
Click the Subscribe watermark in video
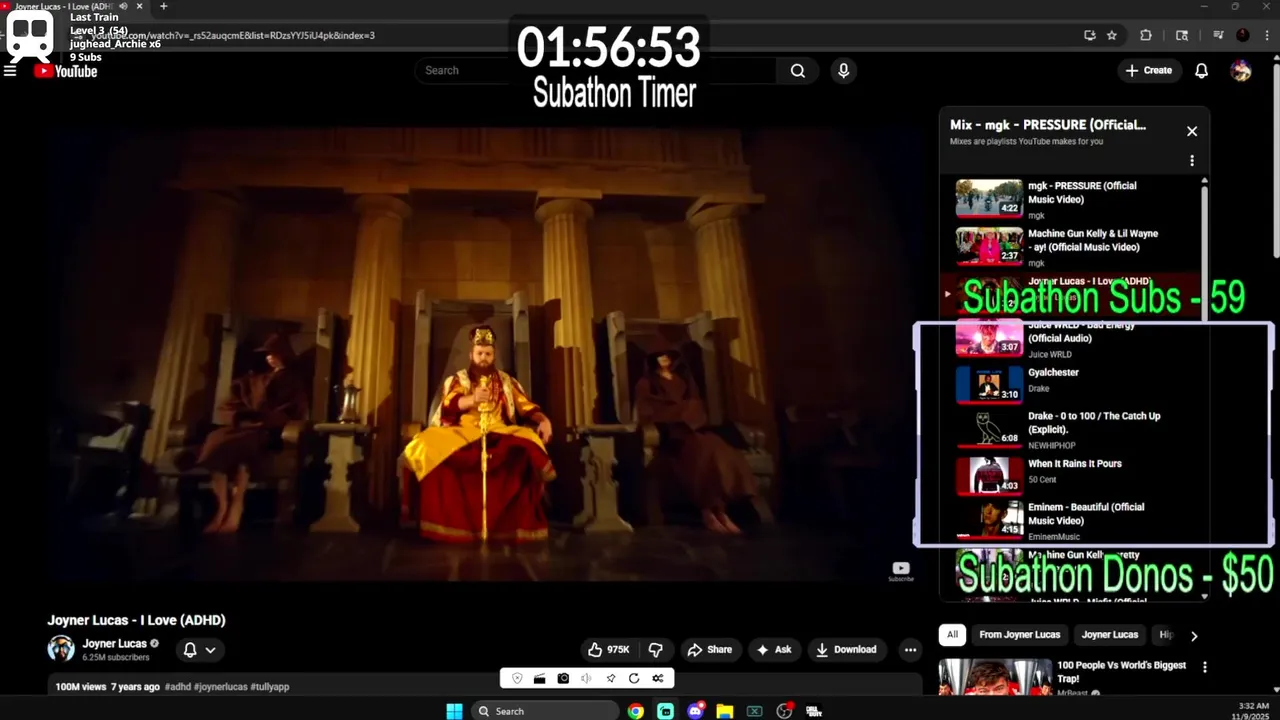(x=901, y=571)
